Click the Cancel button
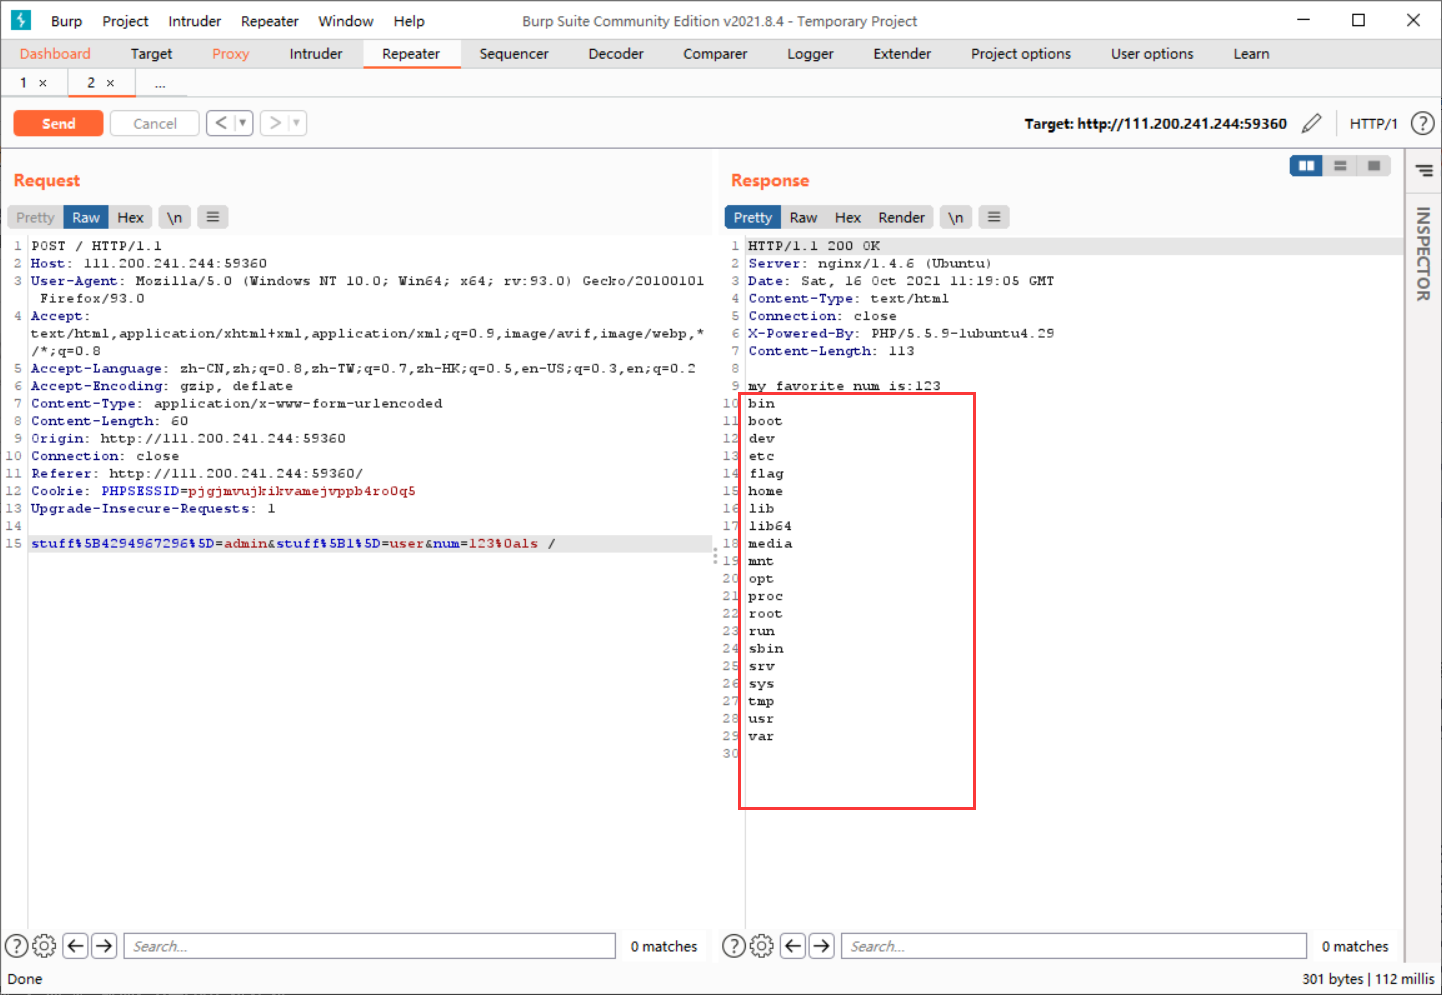Screen dimensions: 1442x995 [154, 123]
